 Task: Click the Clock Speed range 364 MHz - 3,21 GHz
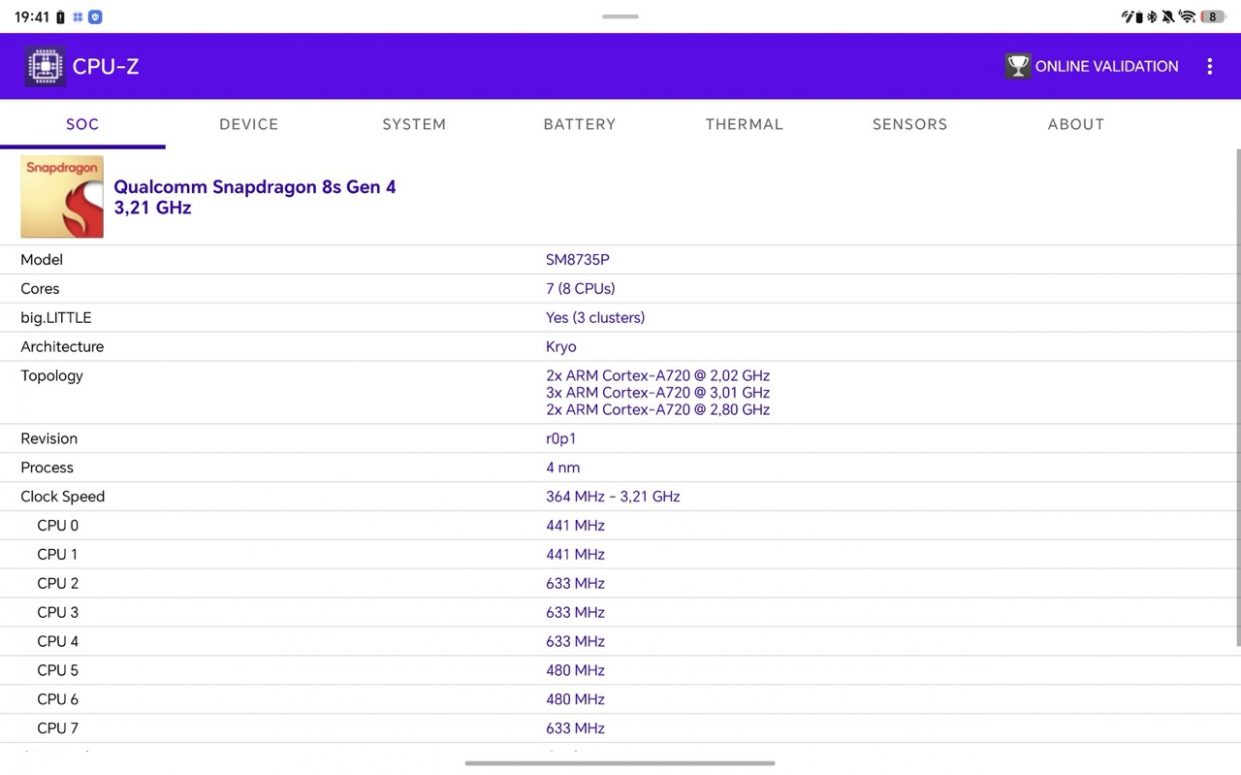(x=613, y=497)
